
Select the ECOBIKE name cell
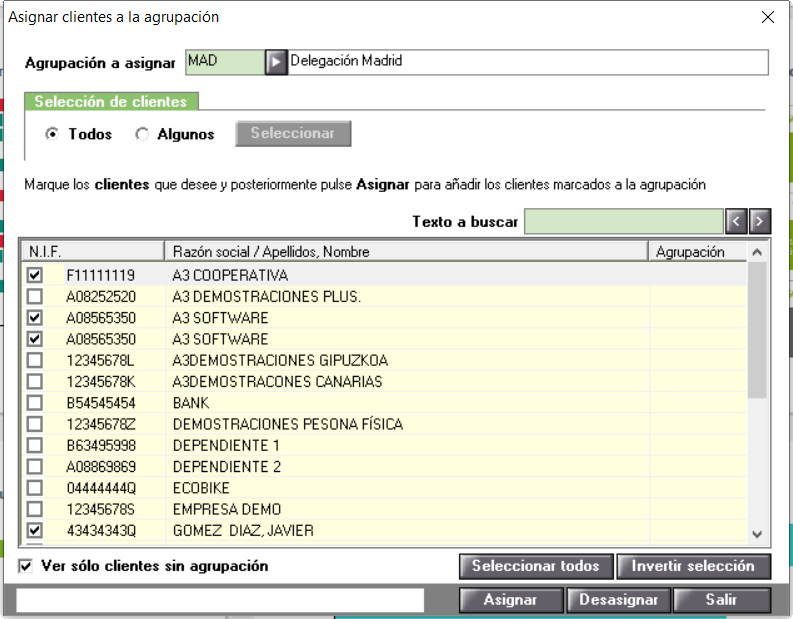407,488
